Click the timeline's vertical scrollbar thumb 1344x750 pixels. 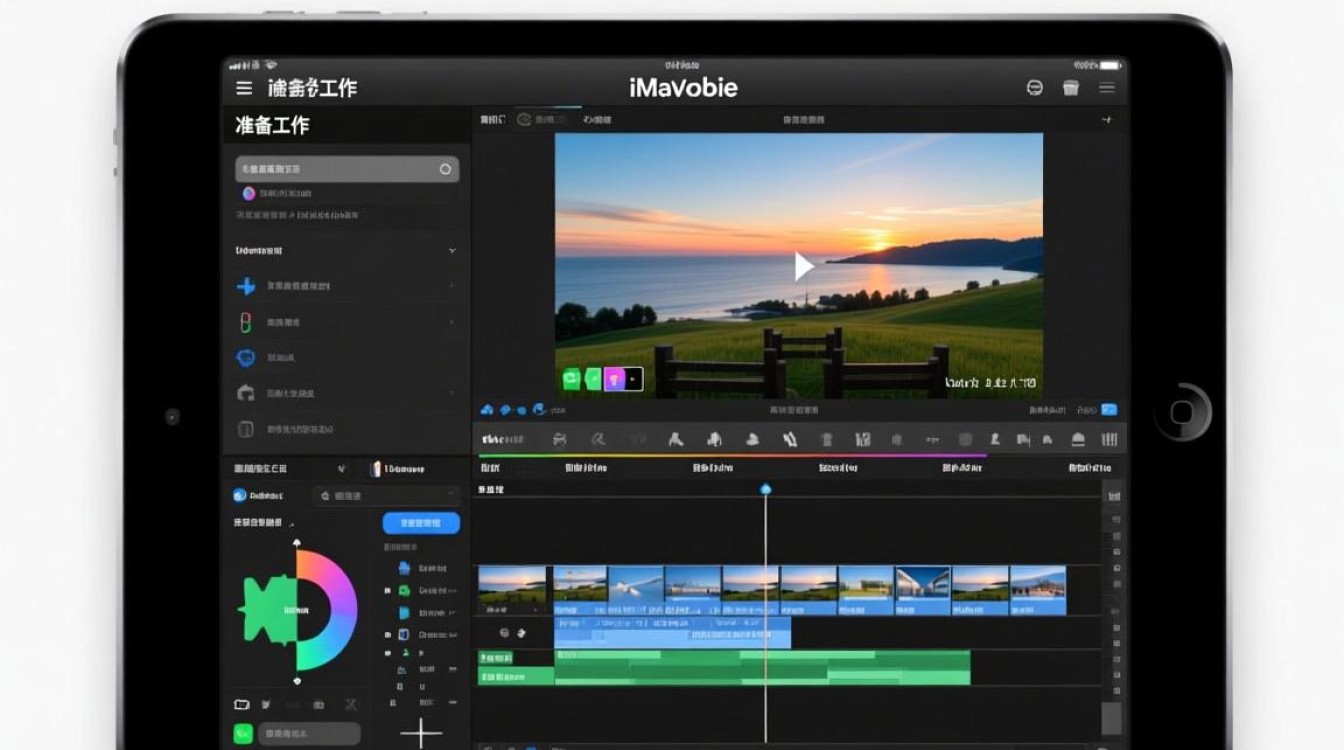1111,718
